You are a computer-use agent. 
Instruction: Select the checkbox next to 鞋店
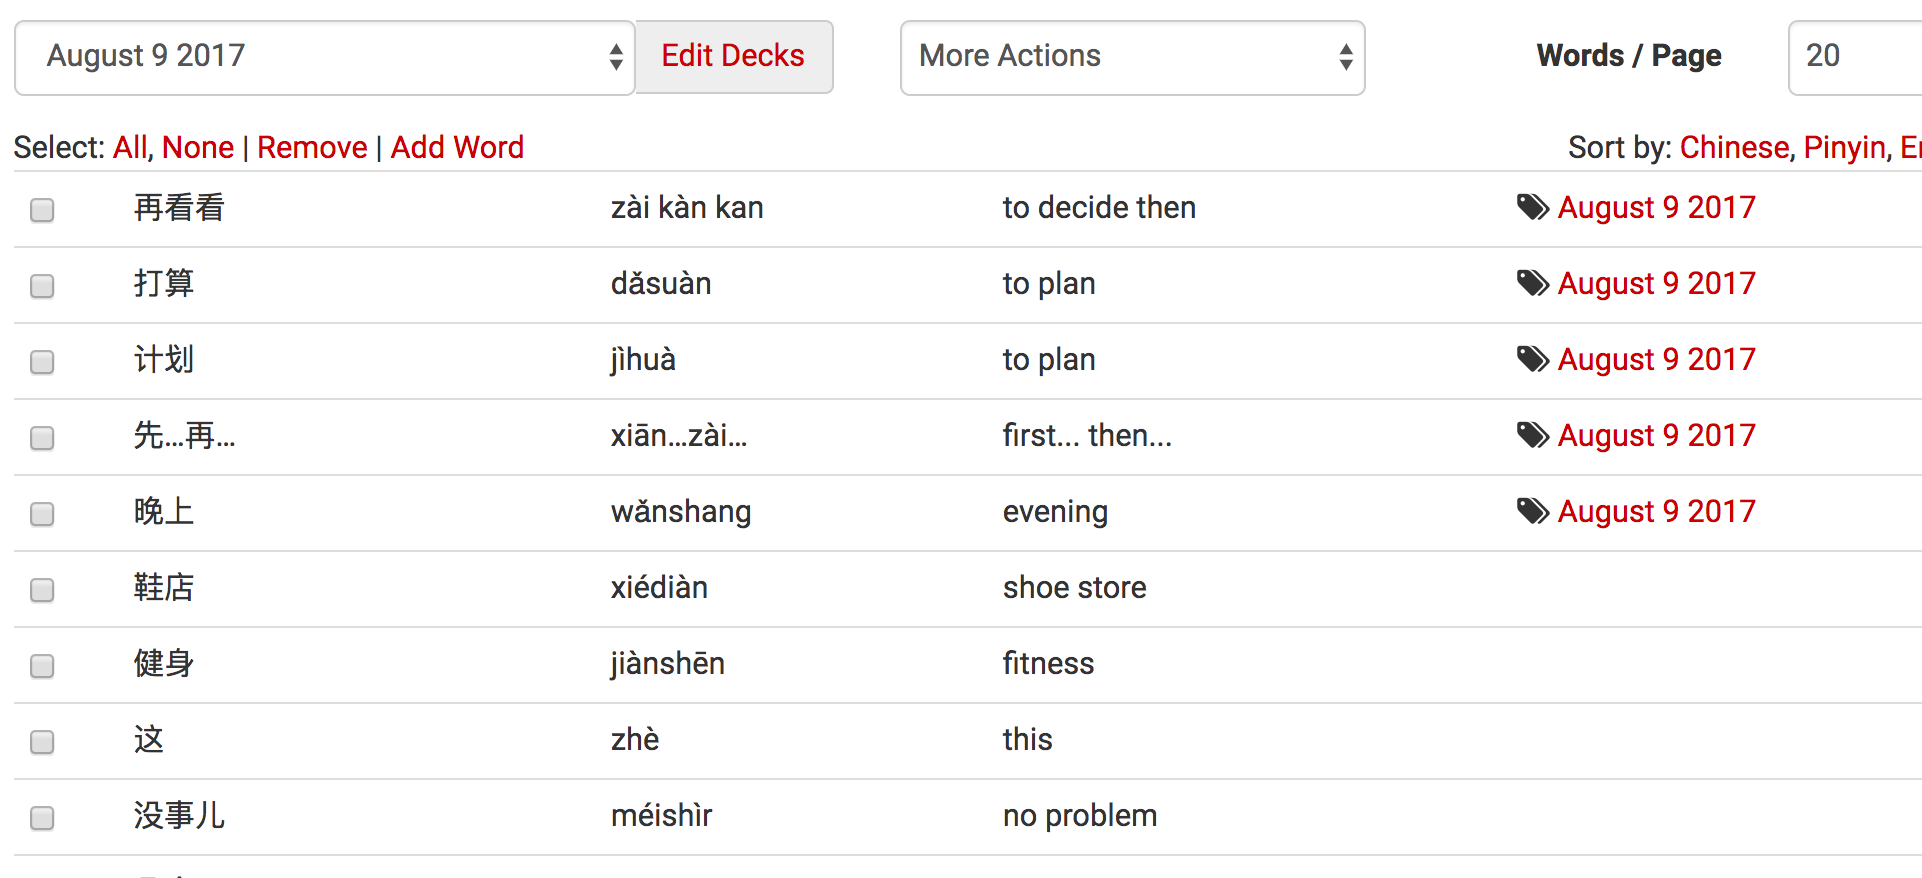coord(42,590)
